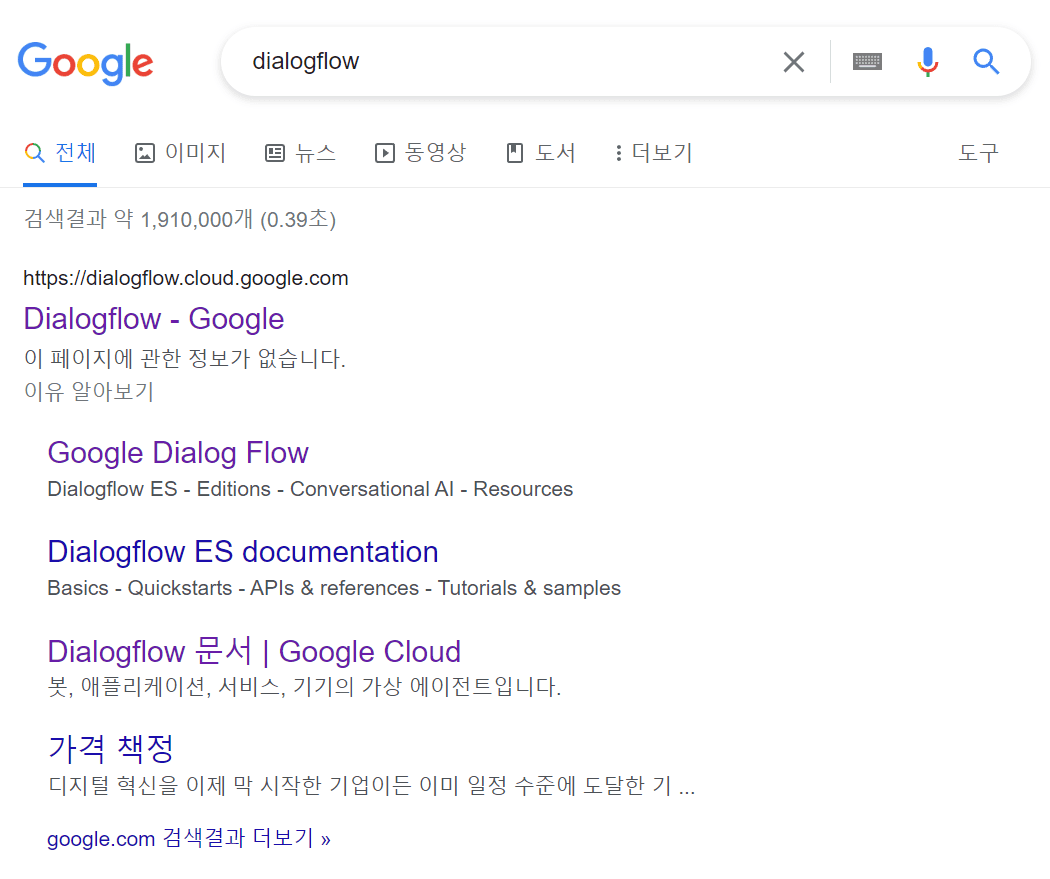Screen dimensions: 1050x879
Task: Click the Dialogflow ES - Editions description text
Action: click(x=310, y=489)
